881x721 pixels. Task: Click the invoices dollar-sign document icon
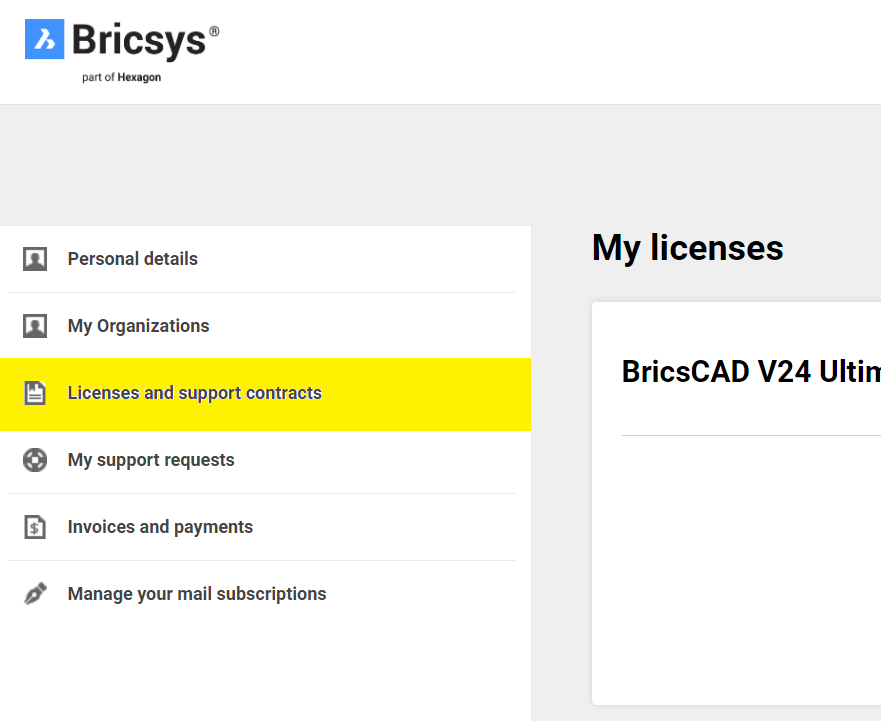35,527
